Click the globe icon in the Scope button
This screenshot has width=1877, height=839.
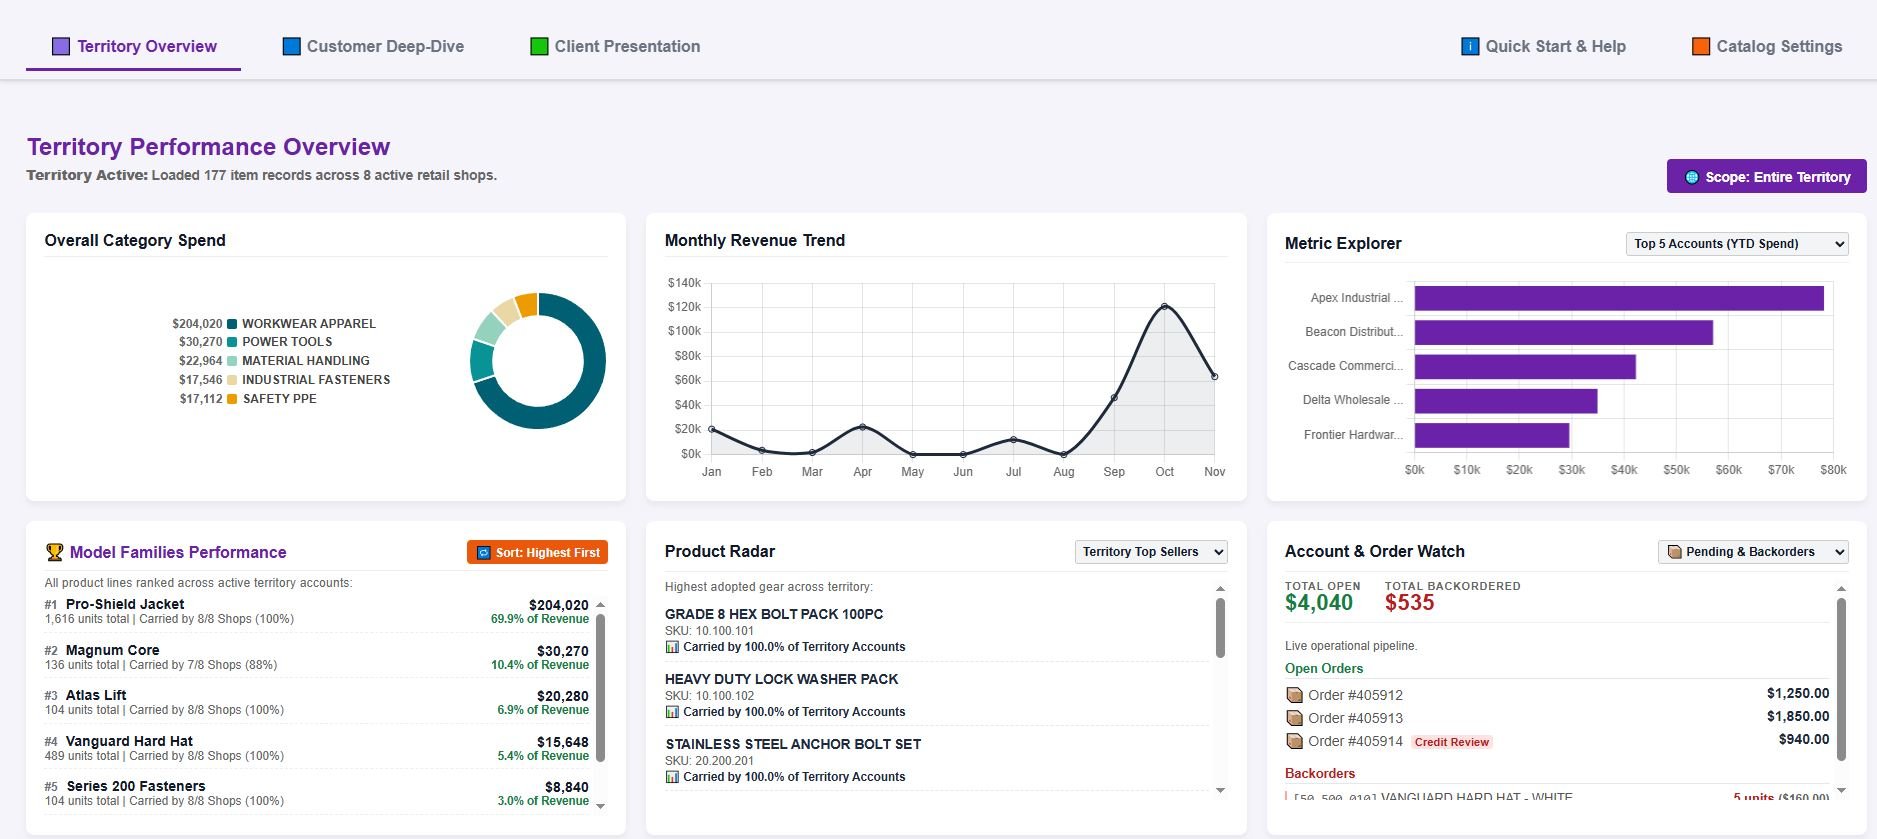click(x=1692, y=177)
